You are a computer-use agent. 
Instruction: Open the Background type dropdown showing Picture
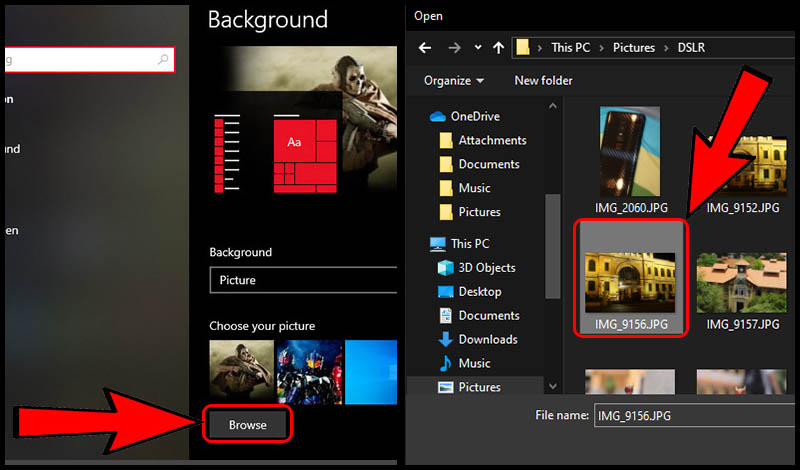(303, 280)
